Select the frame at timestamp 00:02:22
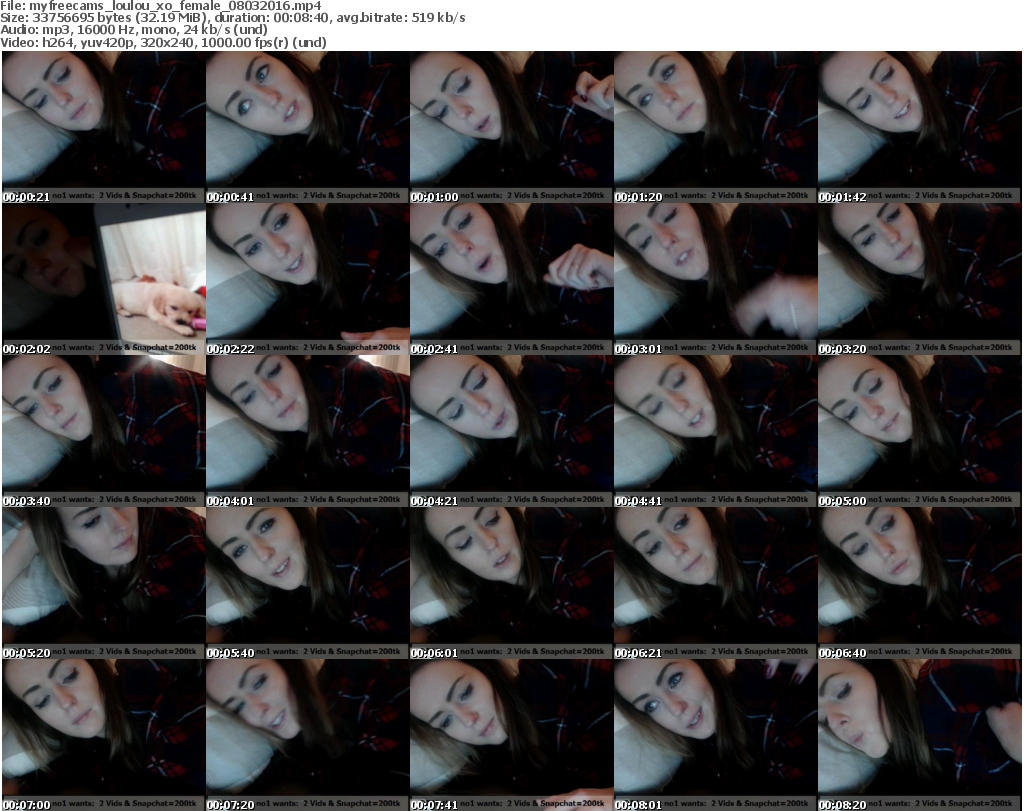This screenshot has width=1024, height=811. (x=308, y=279)
